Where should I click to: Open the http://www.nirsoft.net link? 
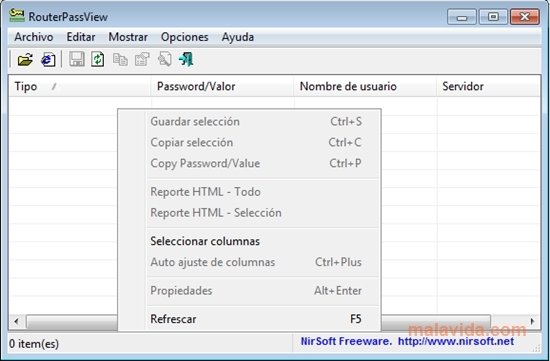click(x=456, y=341)
